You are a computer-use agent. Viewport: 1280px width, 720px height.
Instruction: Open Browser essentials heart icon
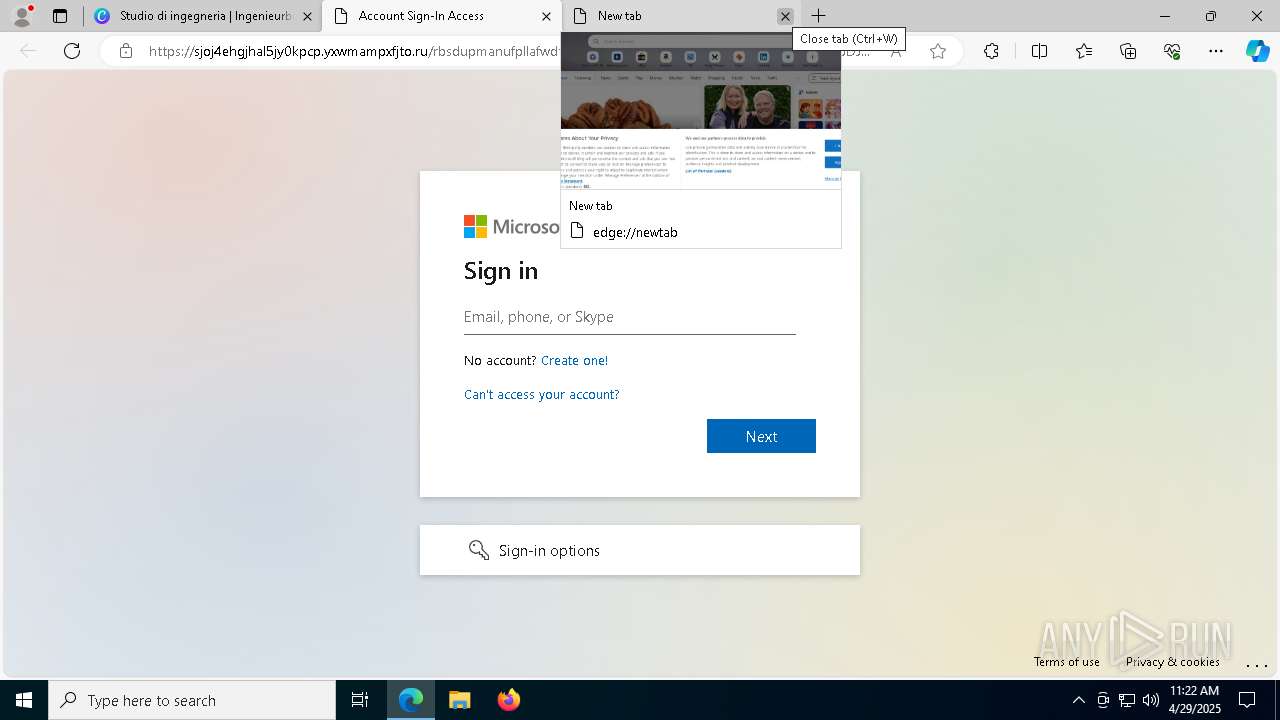(1172, 51)
